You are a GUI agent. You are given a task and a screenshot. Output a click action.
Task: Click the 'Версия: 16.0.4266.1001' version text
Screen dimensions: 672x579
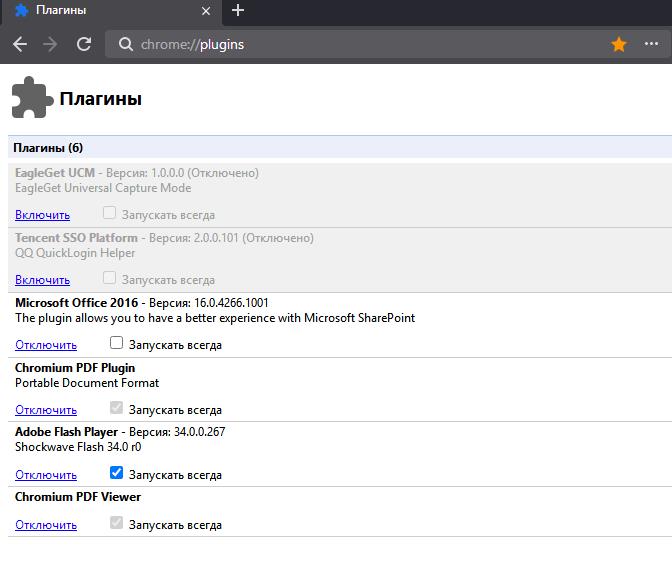coord(209,303)
